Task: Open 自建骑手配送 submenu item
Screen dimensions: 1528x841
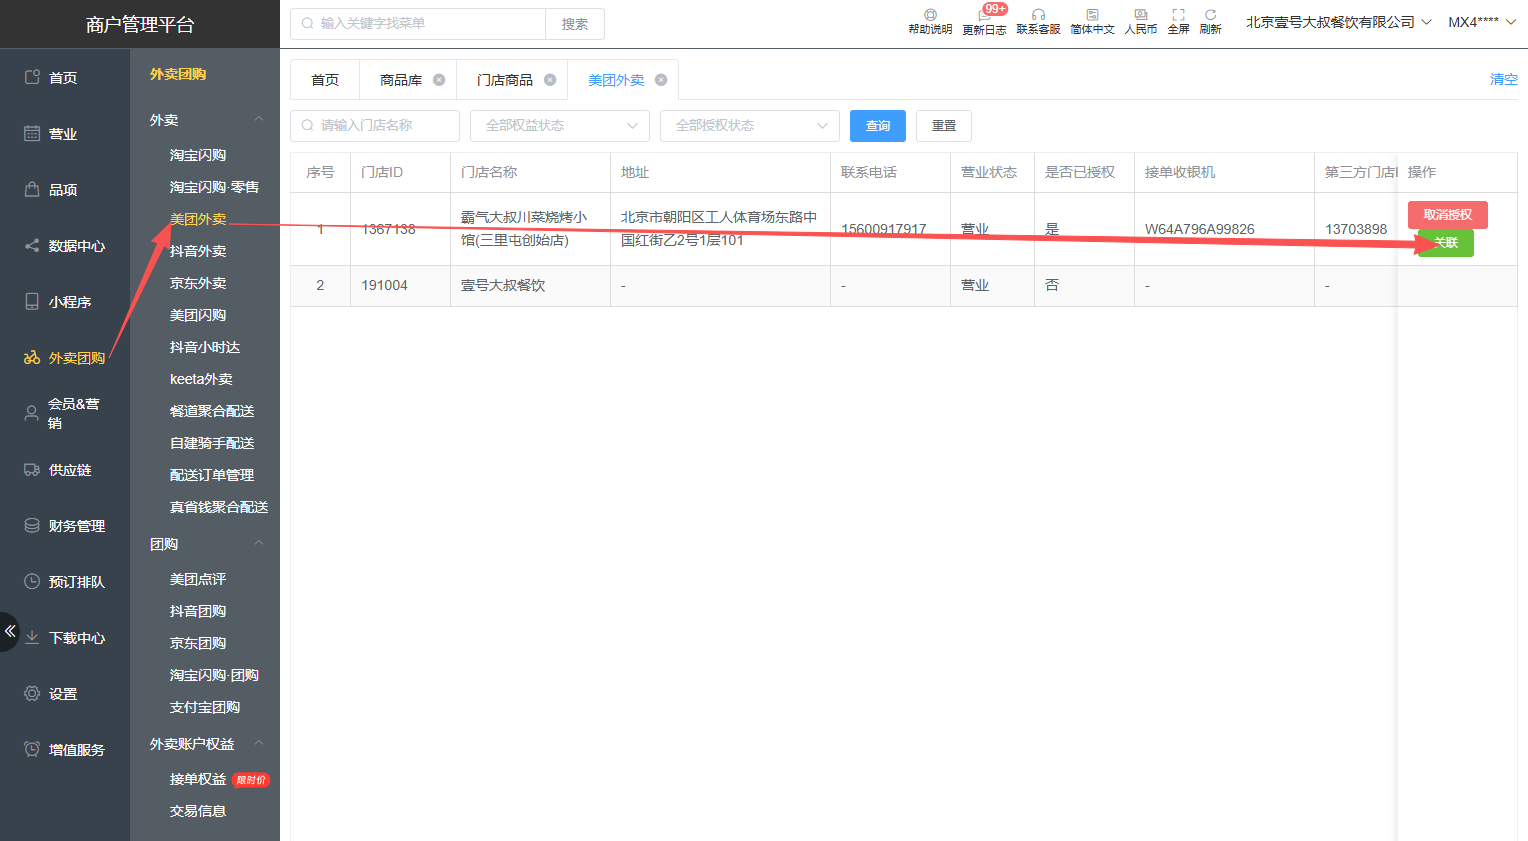Action: 212,443
